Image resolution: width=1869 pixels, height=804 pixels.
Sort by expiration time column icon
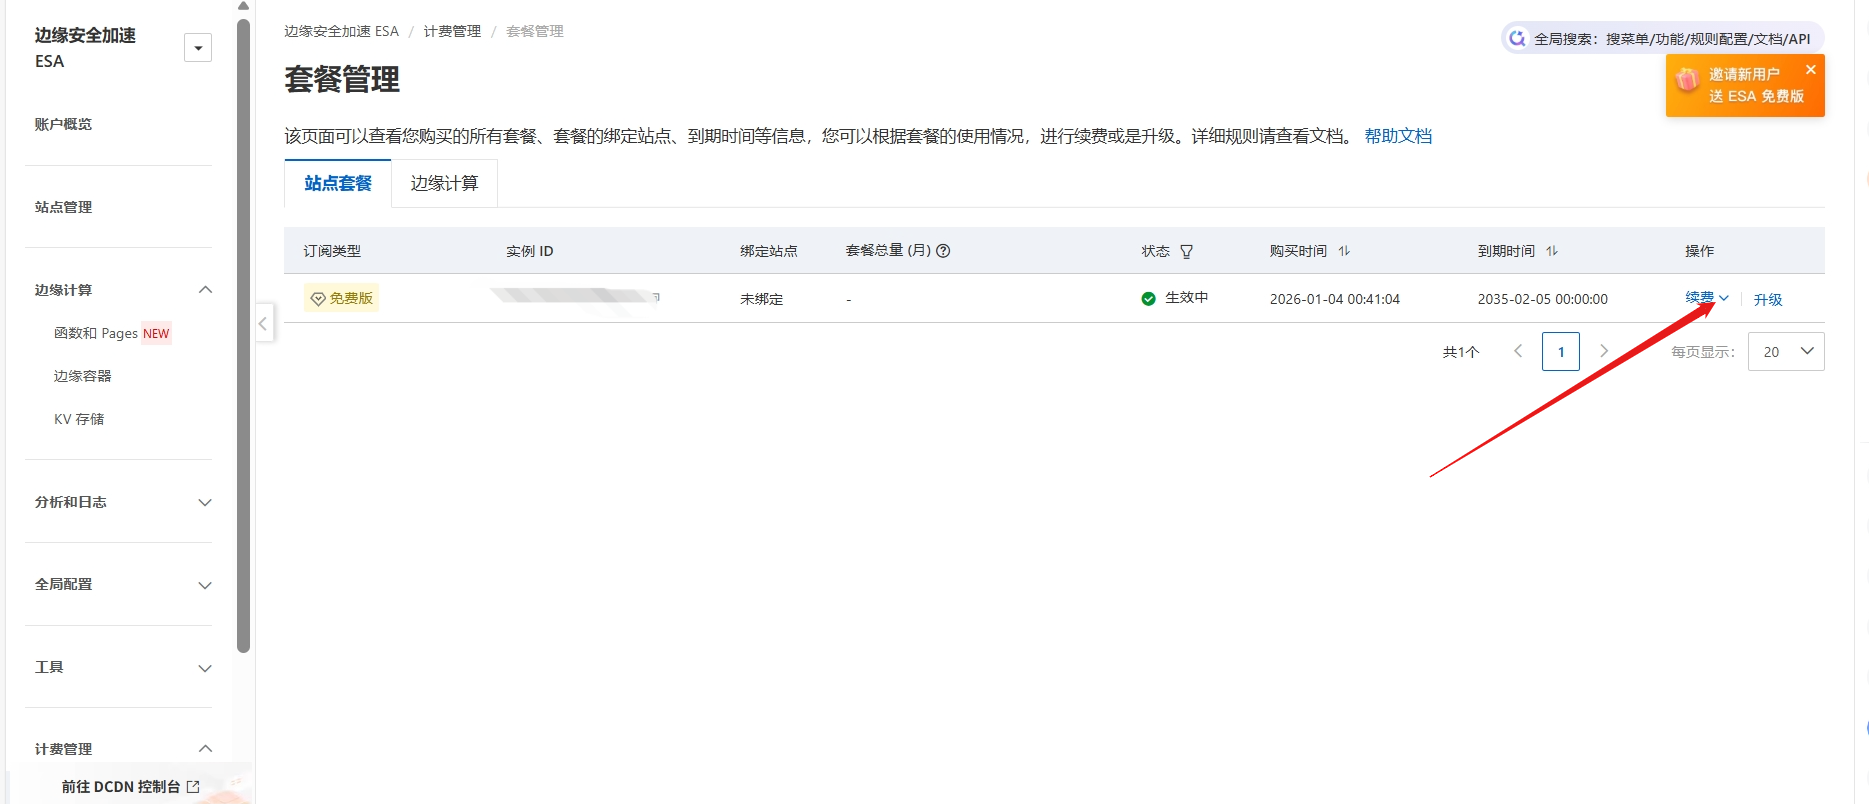click(x=1552, y=251)
